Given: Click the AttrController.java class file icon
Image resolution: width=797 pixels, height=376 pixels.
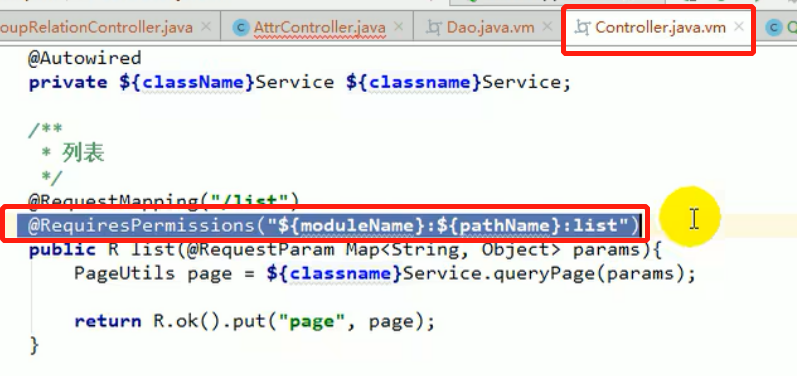Looking at the screenshot, I should click(x=240, y=27).
